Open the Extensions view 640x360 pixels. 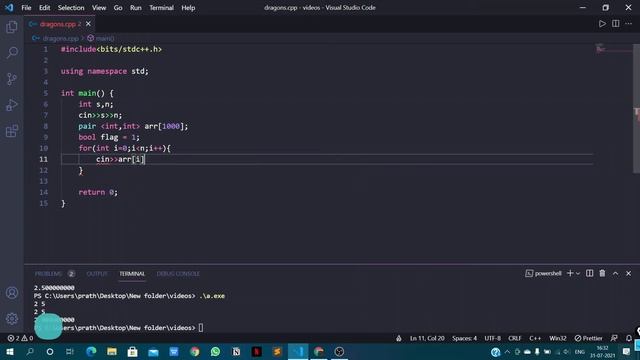[12, 131]
